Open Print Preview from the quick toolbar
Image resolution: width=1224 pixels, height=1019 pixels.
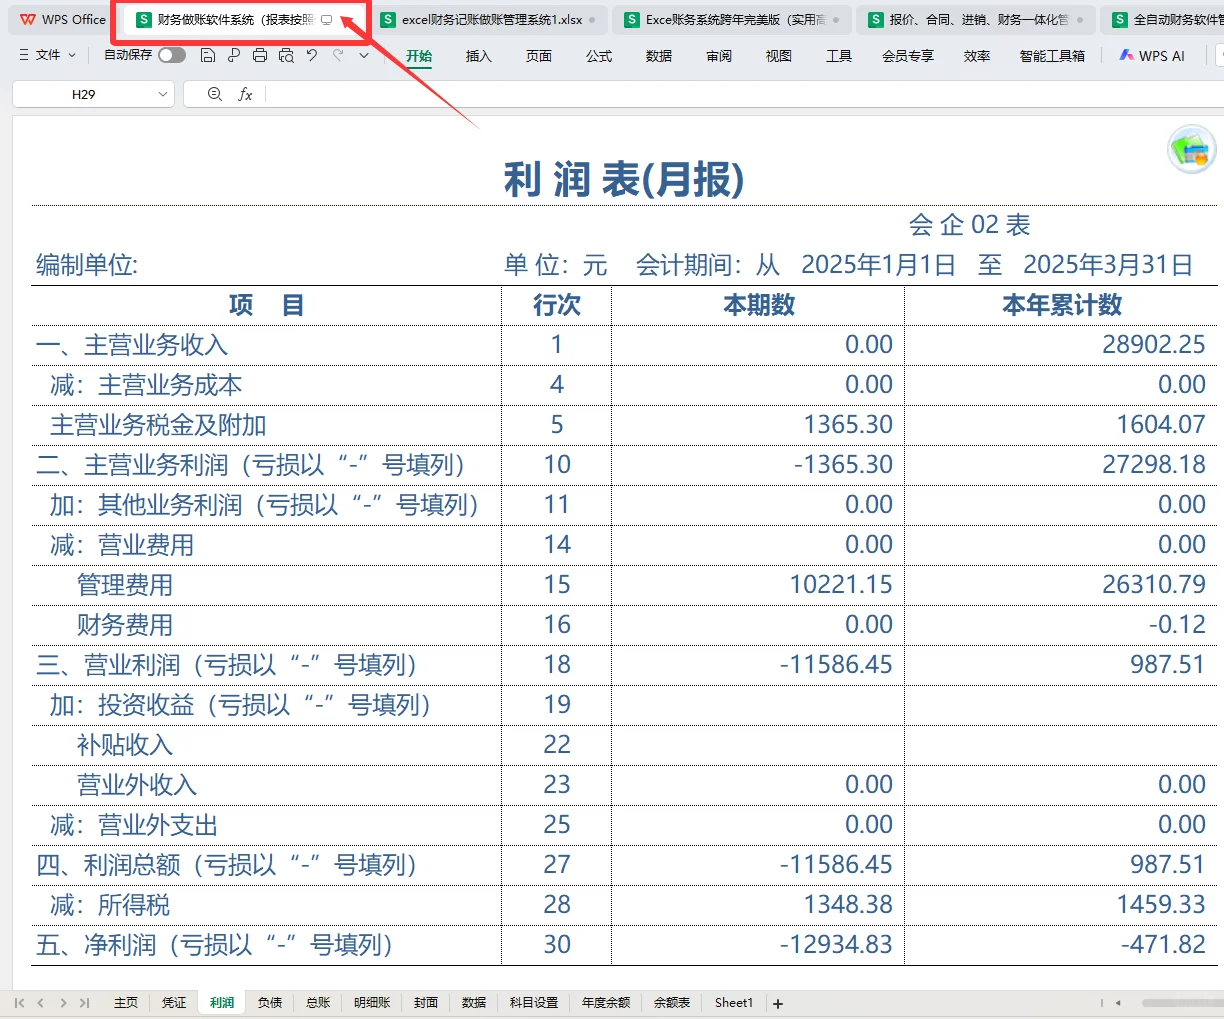coord(286,56)
